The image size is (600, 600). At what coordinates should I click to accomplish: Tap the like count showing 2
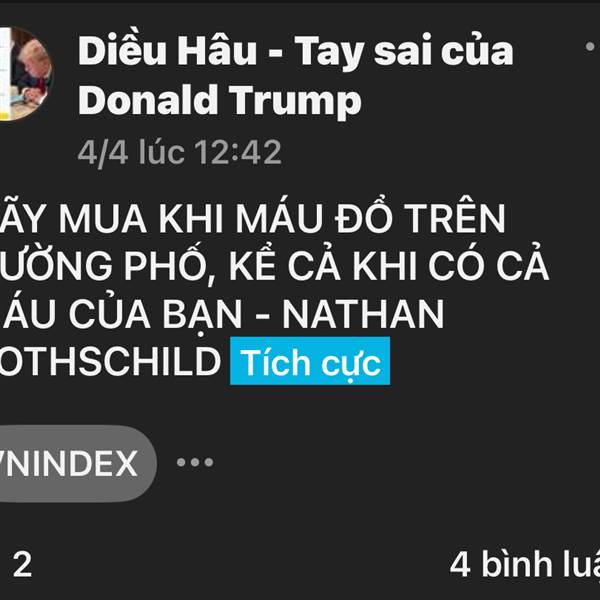click(x=22, y=564)
